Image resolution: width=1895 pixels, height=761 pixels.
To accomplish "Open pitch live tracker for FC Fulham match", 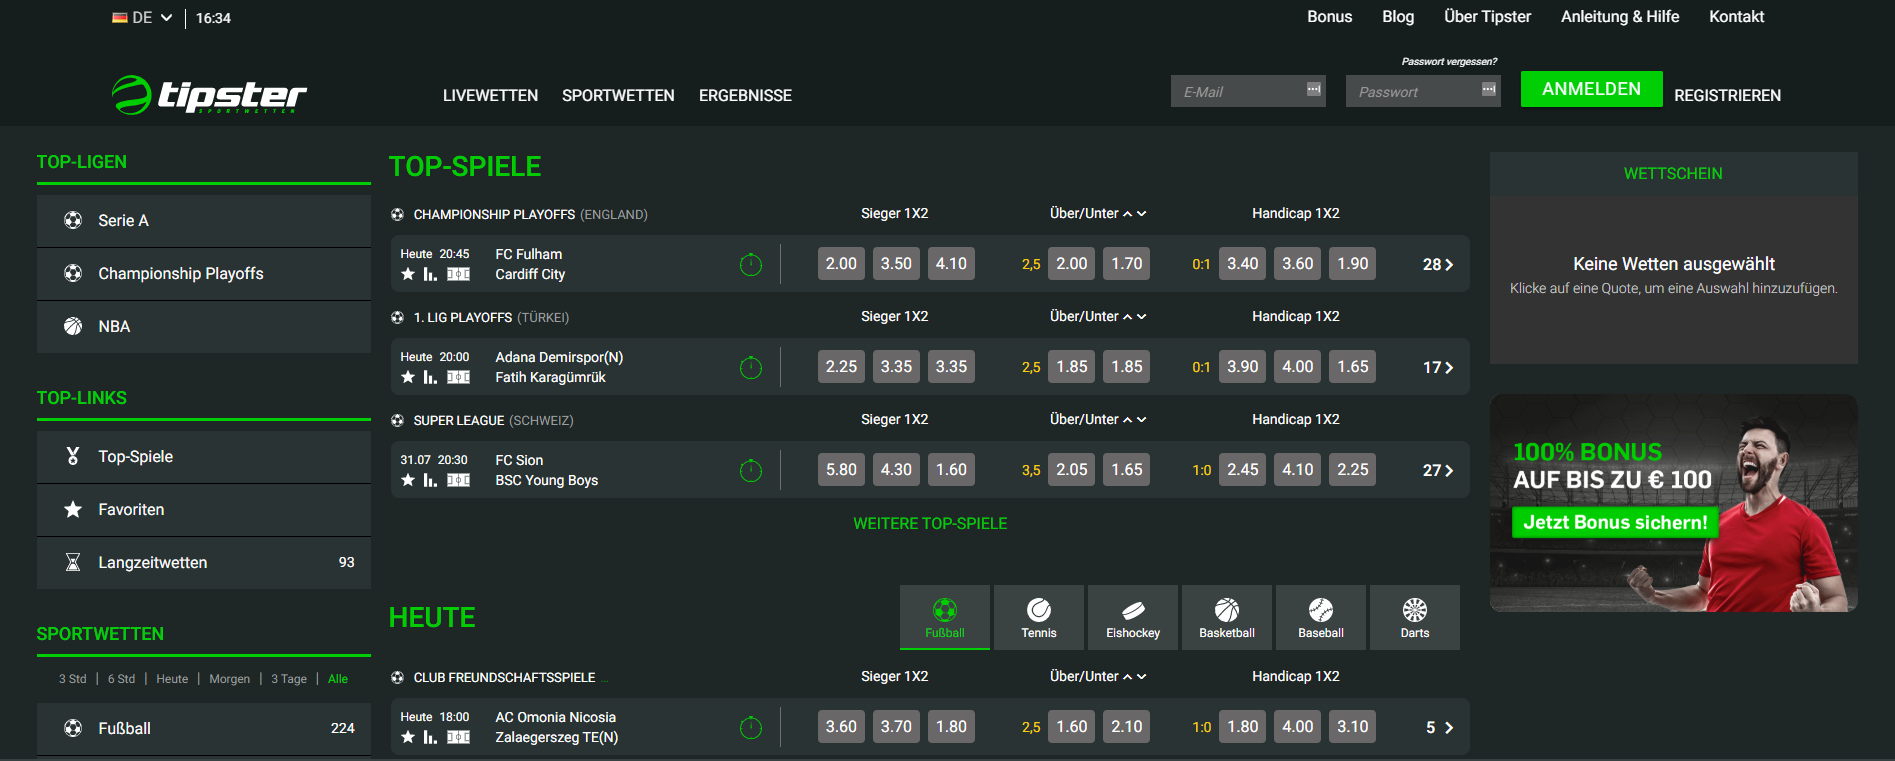I will pyautogui.click(x=458, y=274).
